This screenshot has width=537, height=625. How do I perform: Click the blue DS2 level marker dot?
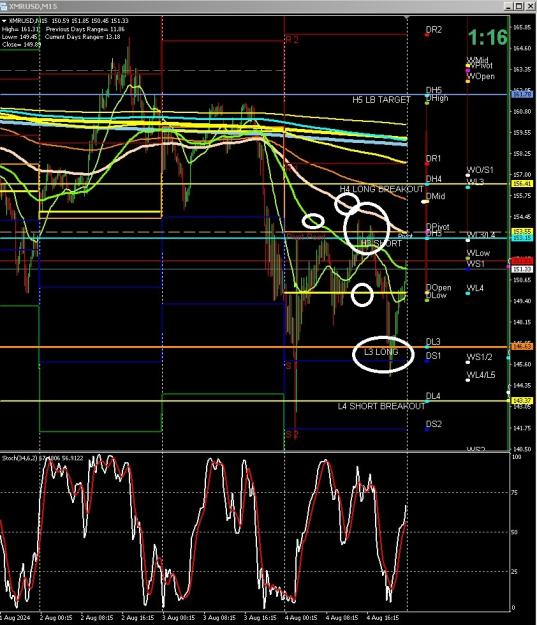427,429
